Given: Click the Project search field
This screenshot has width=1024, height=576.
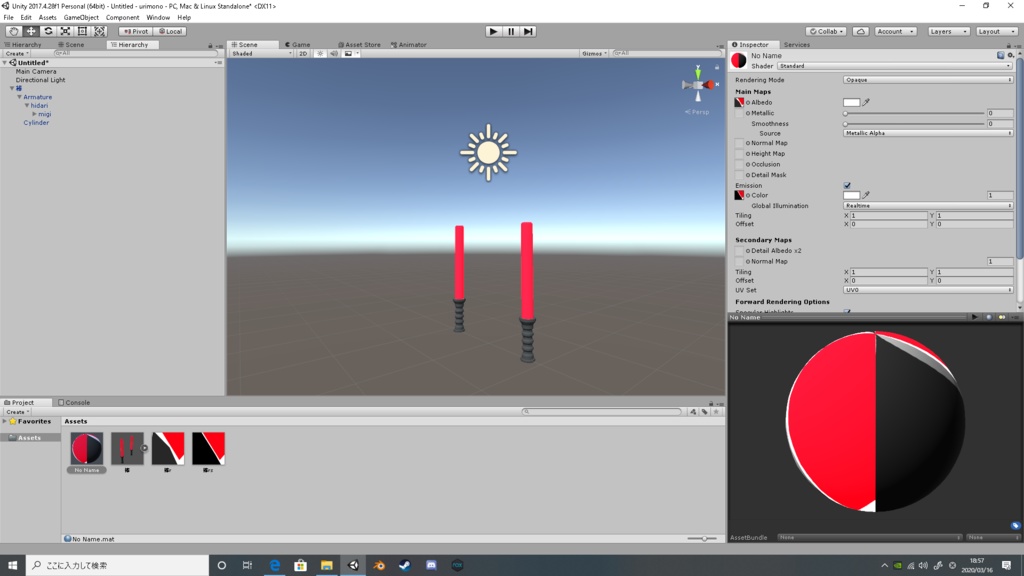Looking at the screenshot, I should tap(601, 411).
